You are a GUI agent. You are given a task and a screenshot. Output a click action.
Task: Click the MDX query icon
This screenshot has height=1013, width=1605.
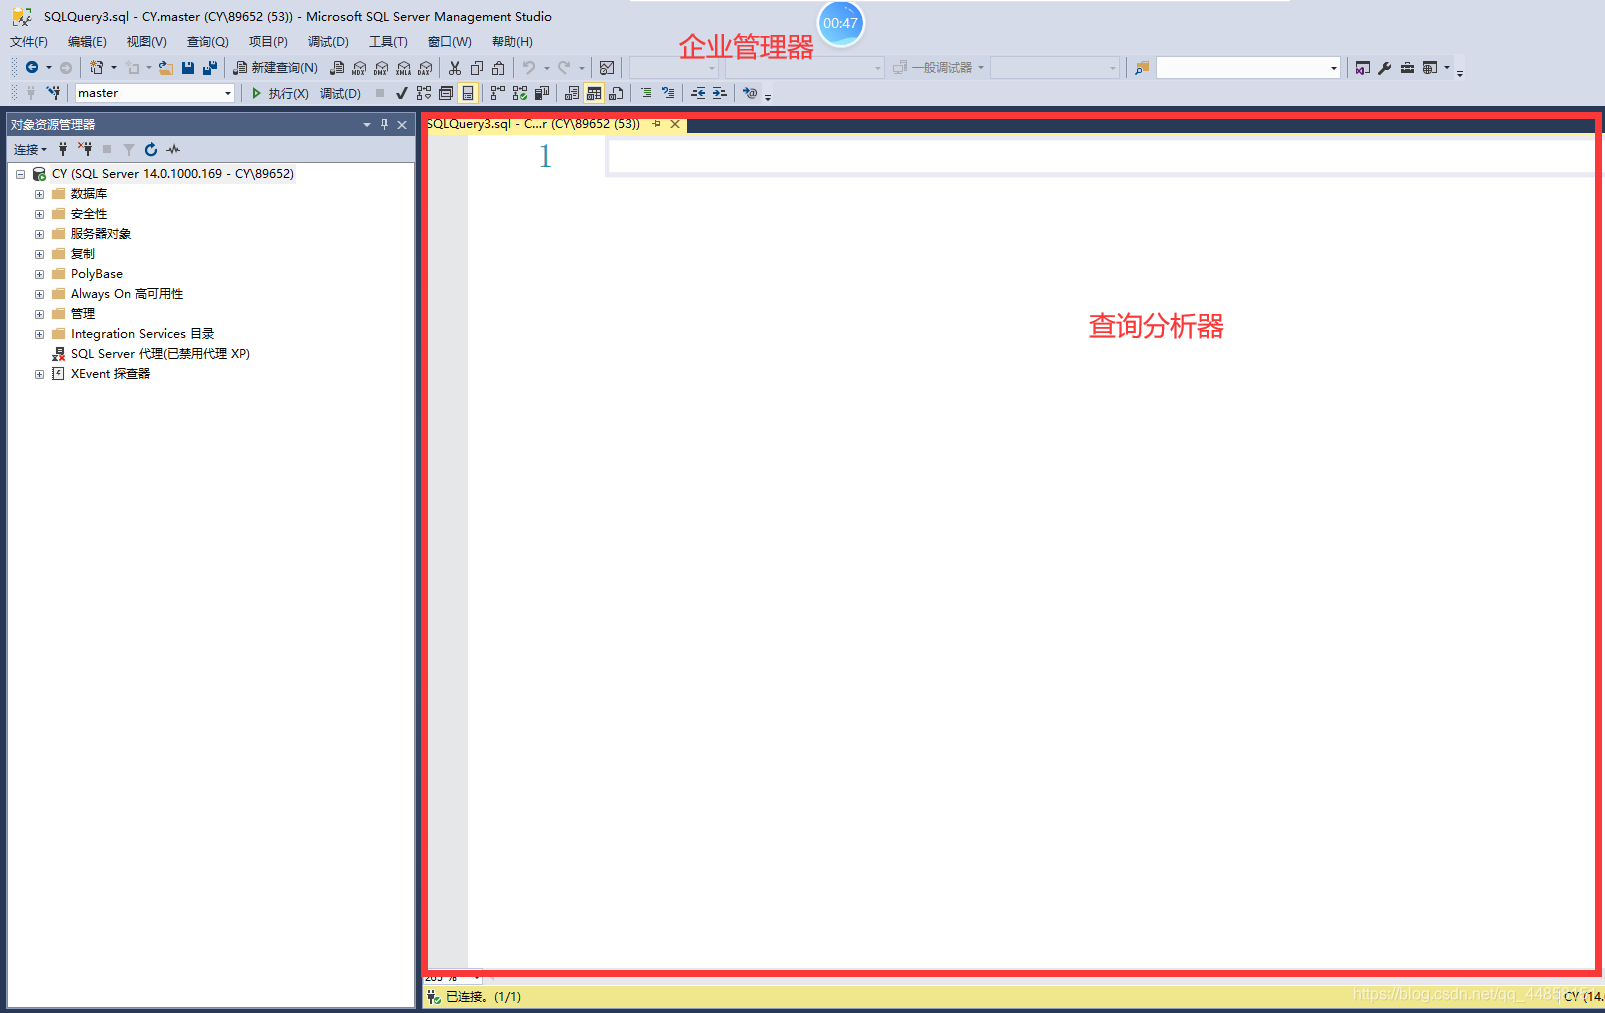[359, 67]
